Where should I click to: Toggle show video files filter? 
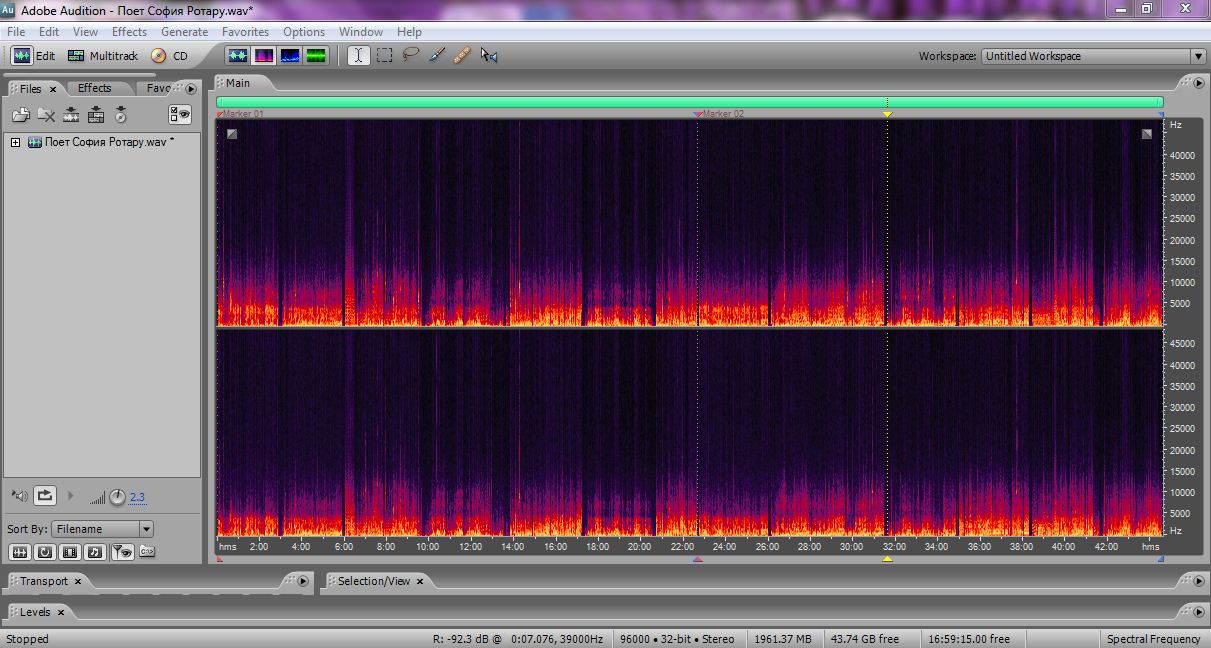[70, 551]
